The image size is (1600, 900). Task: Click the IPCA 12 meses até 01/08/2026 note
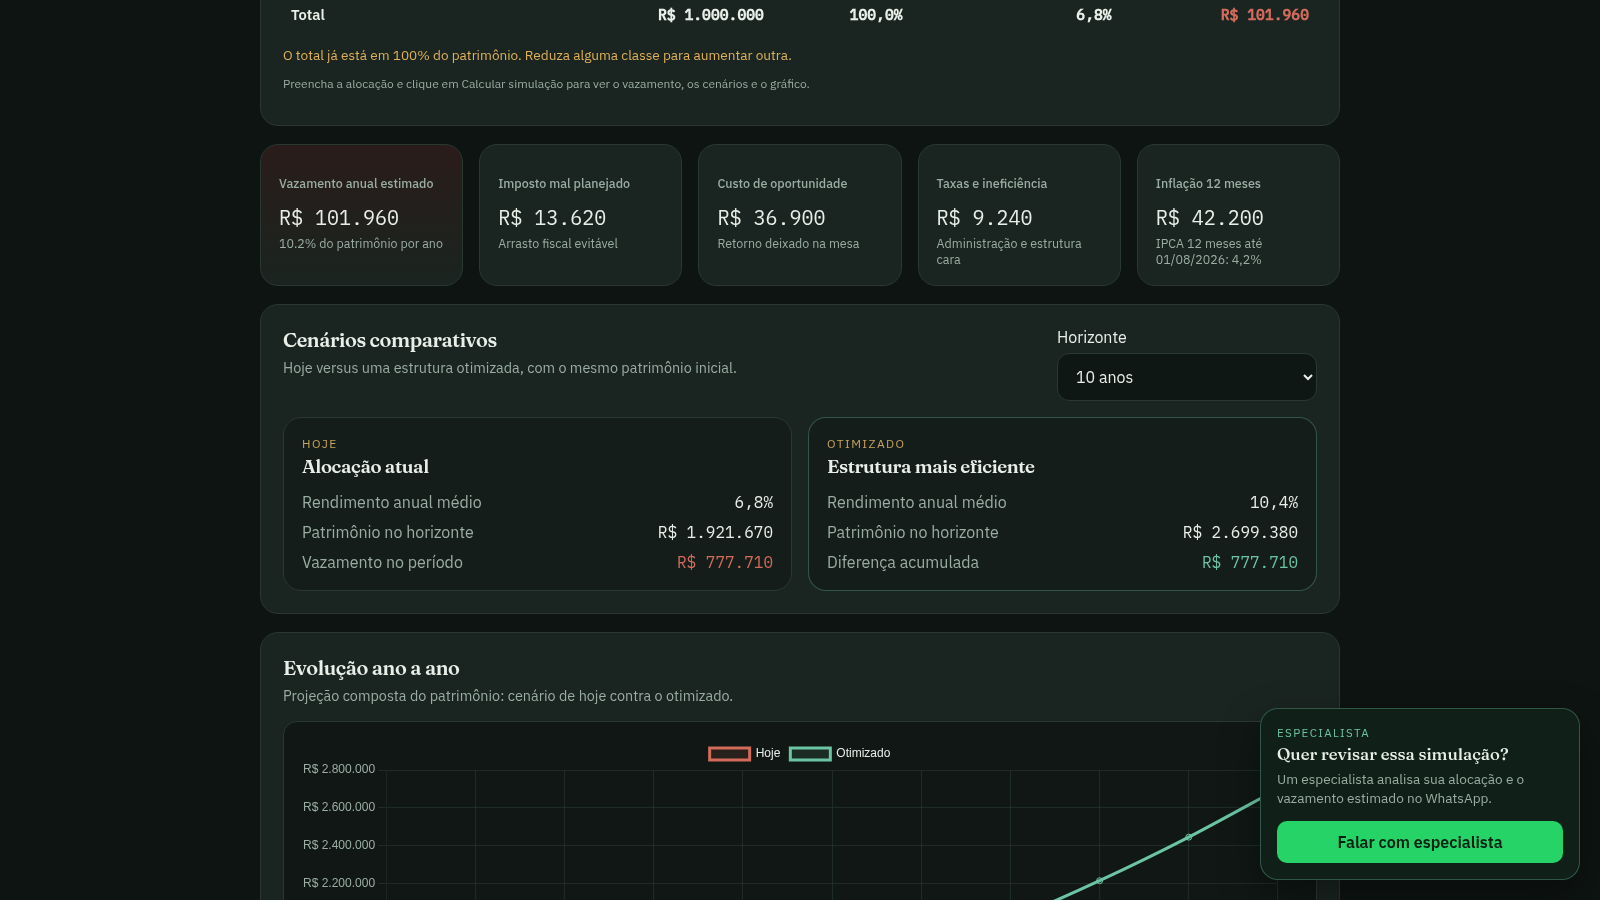[1209, 252]
